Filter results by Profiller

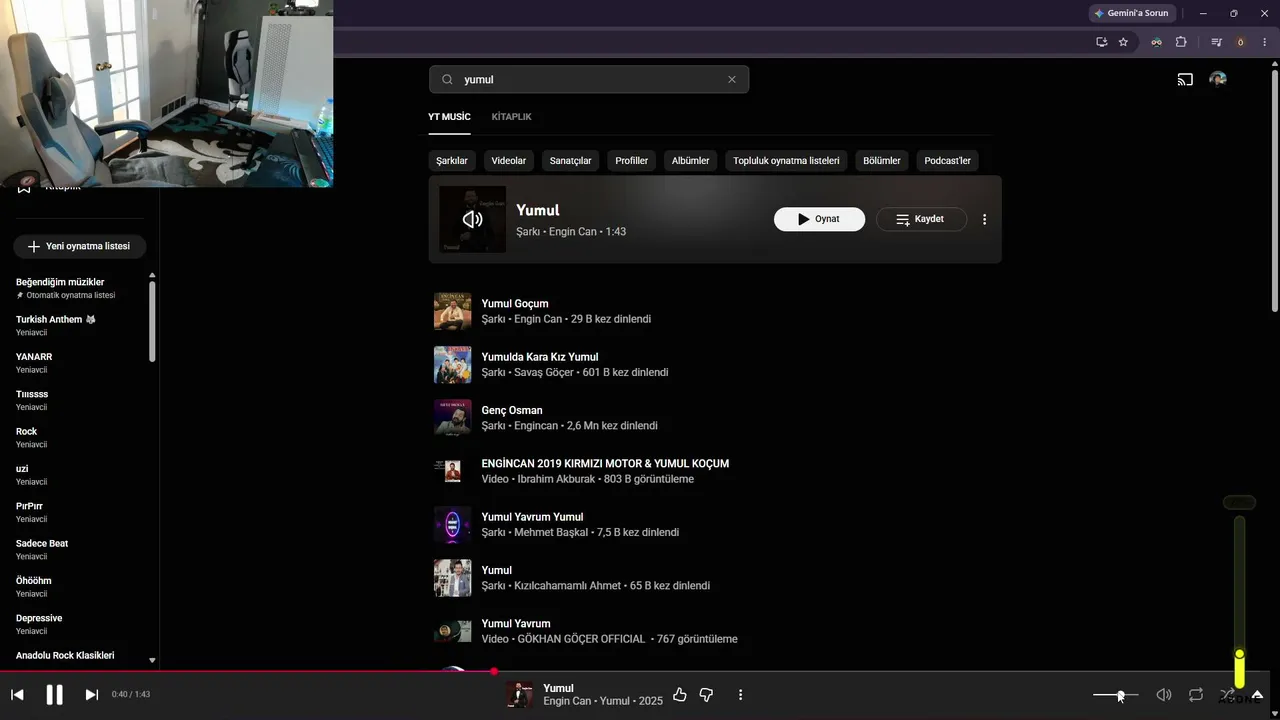point(632,161)
